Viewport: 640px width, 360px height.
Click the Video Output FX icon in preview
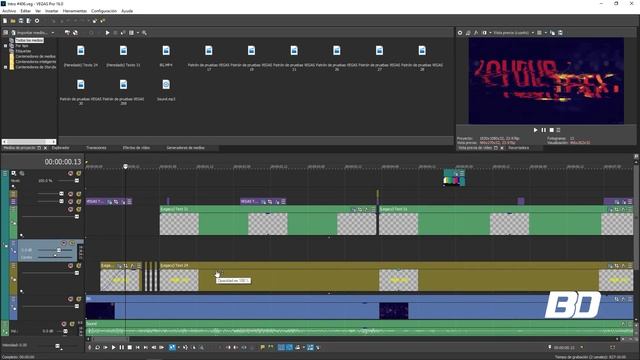coord(476,33)
